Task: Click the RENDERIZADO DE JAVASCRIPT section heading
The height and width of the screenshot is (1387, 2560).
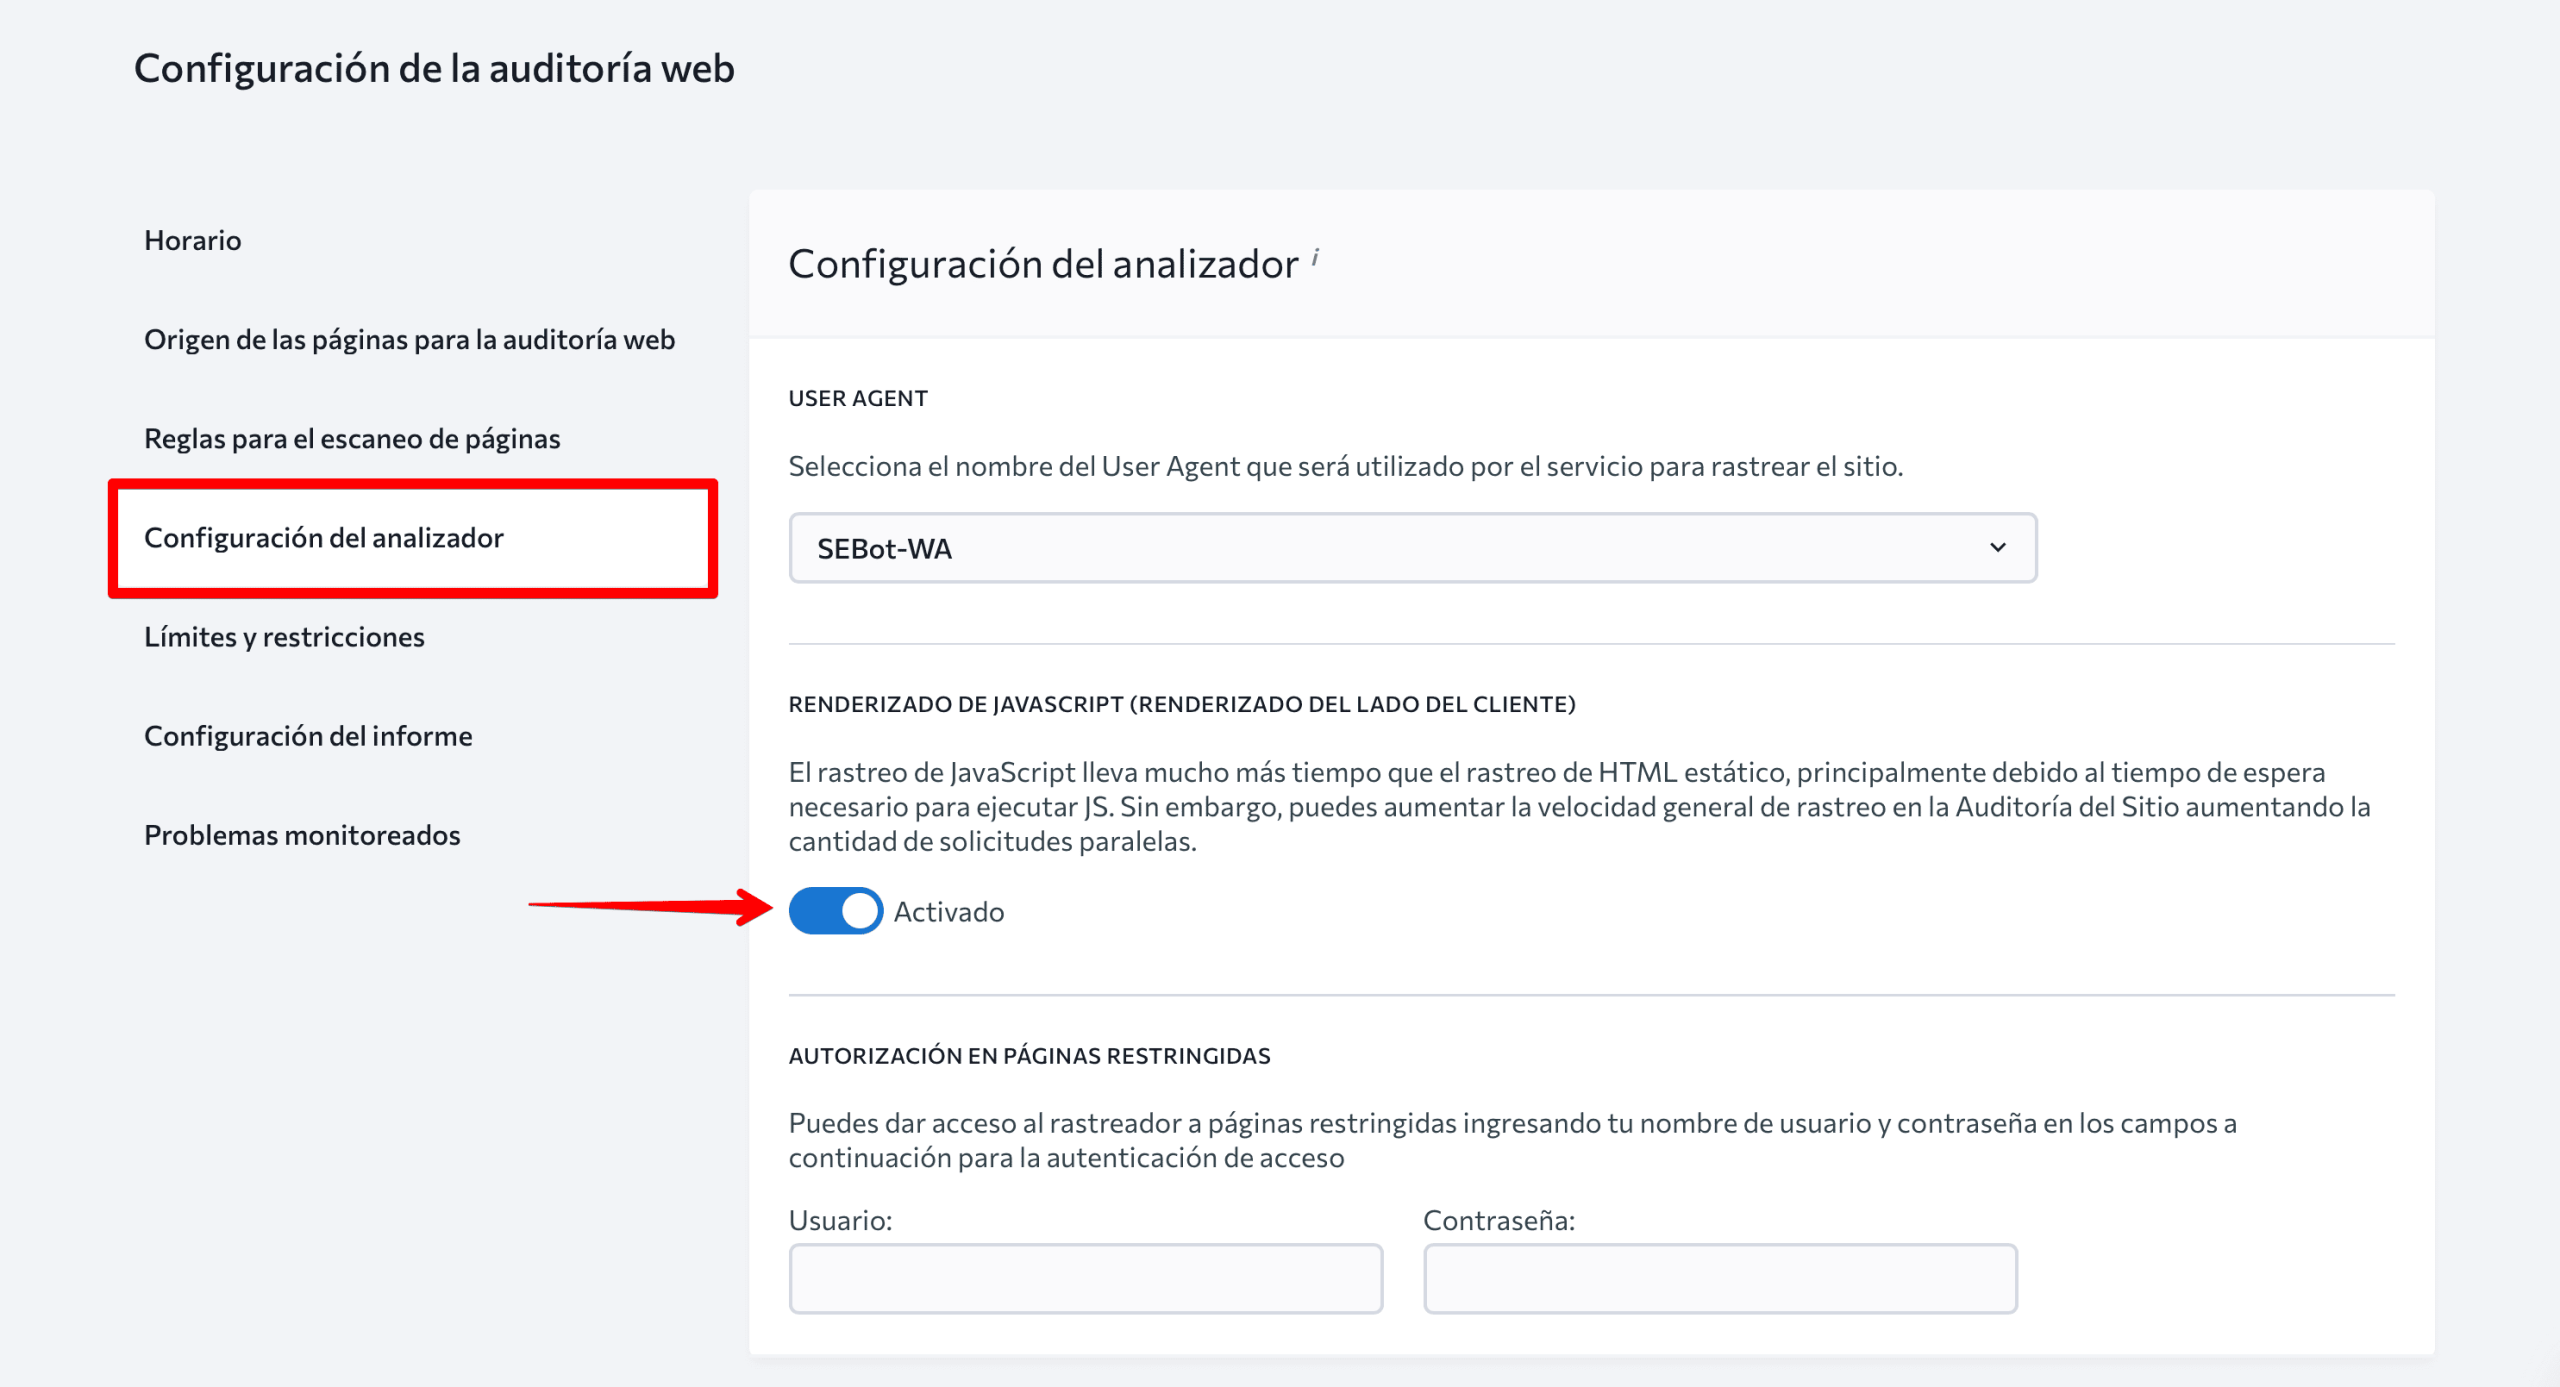Action: pos(1182,704)
